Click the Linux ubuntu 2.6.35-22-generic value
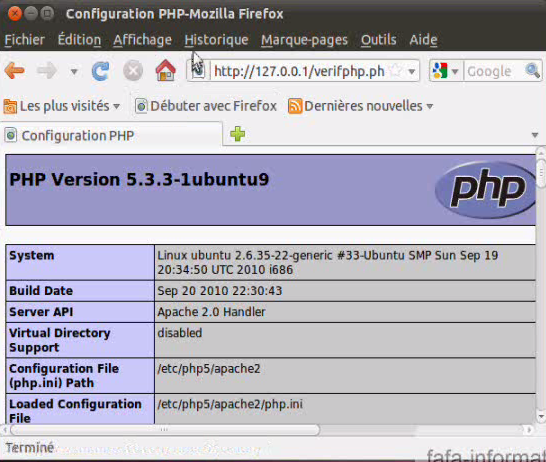Viewport: 546px width, 462px height. (328, 263)
